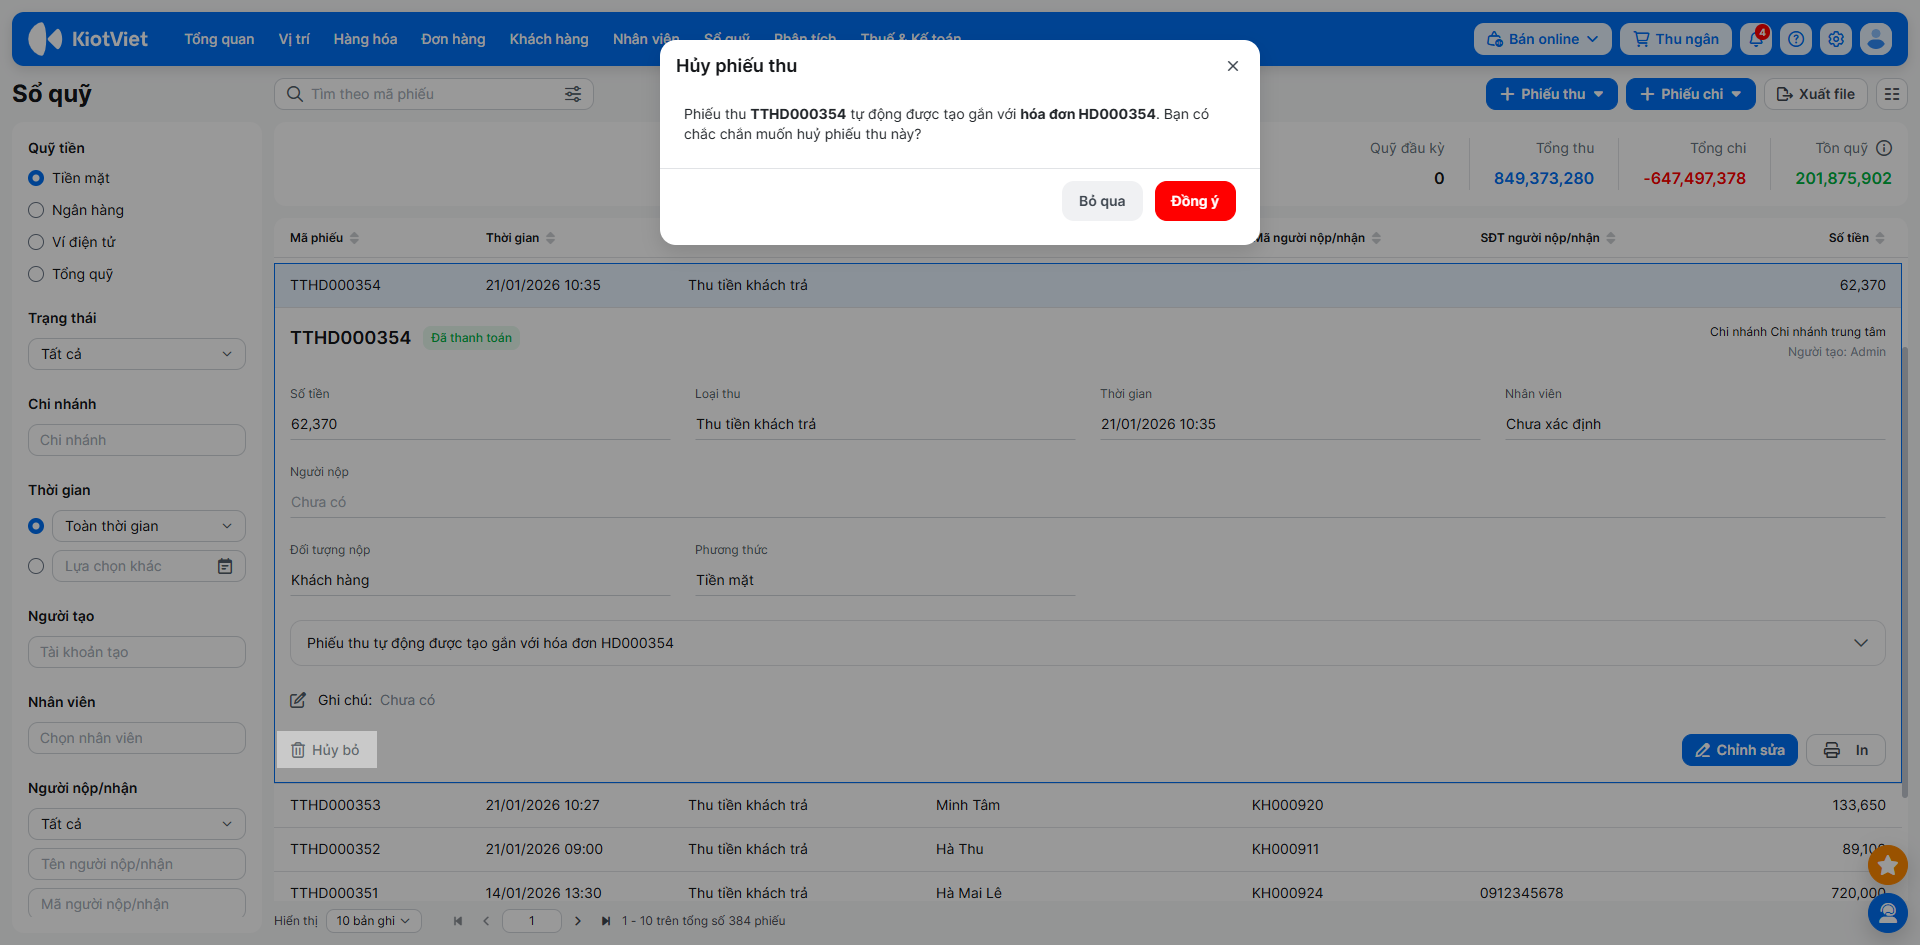The height and width of the screenshot is (945, 1920).
Task: Click the Tìm theo mã phiếu search field
Action: [430, 94]
